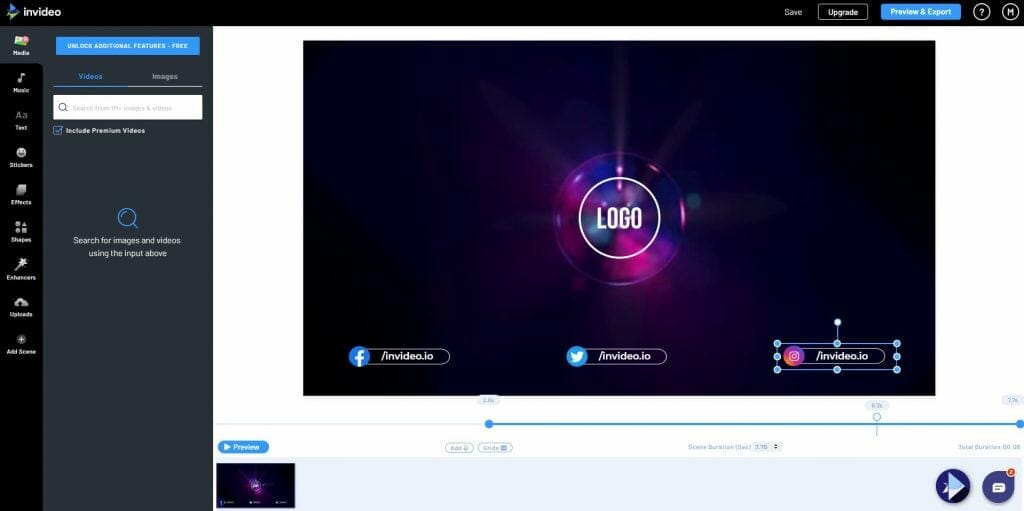Open the chat support bubble
This screenshot has height=511, width=1024.
(x=999, y=487)
